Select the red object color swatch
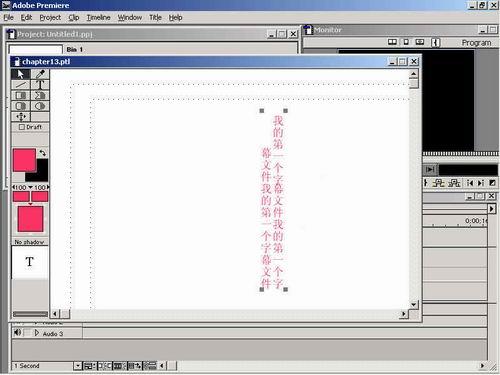 24,160
